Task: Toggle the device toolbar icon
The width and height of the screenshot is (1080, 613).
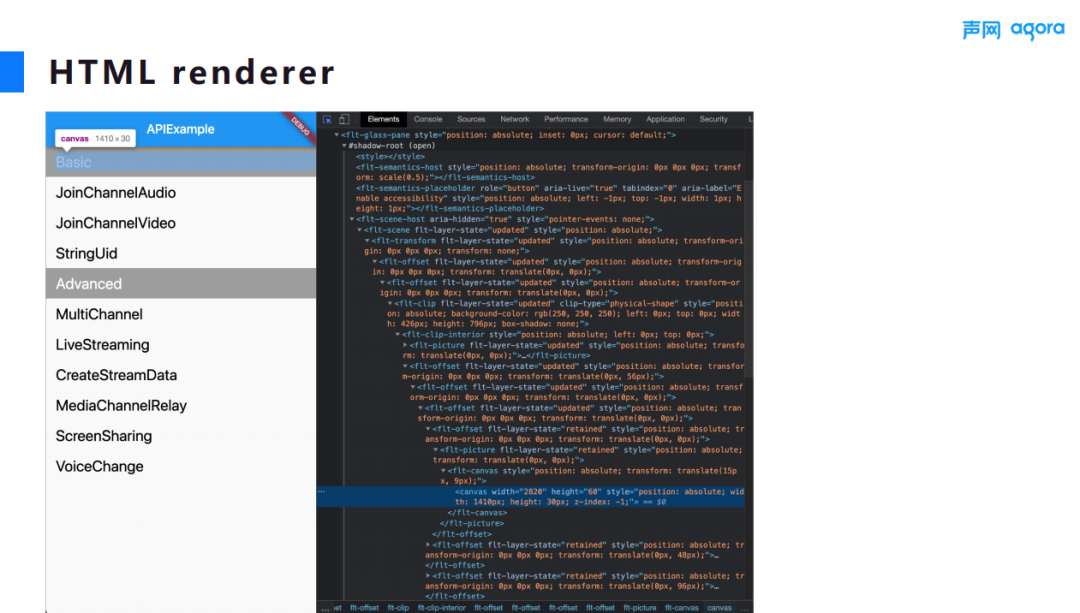Action: tap(344, 119)
